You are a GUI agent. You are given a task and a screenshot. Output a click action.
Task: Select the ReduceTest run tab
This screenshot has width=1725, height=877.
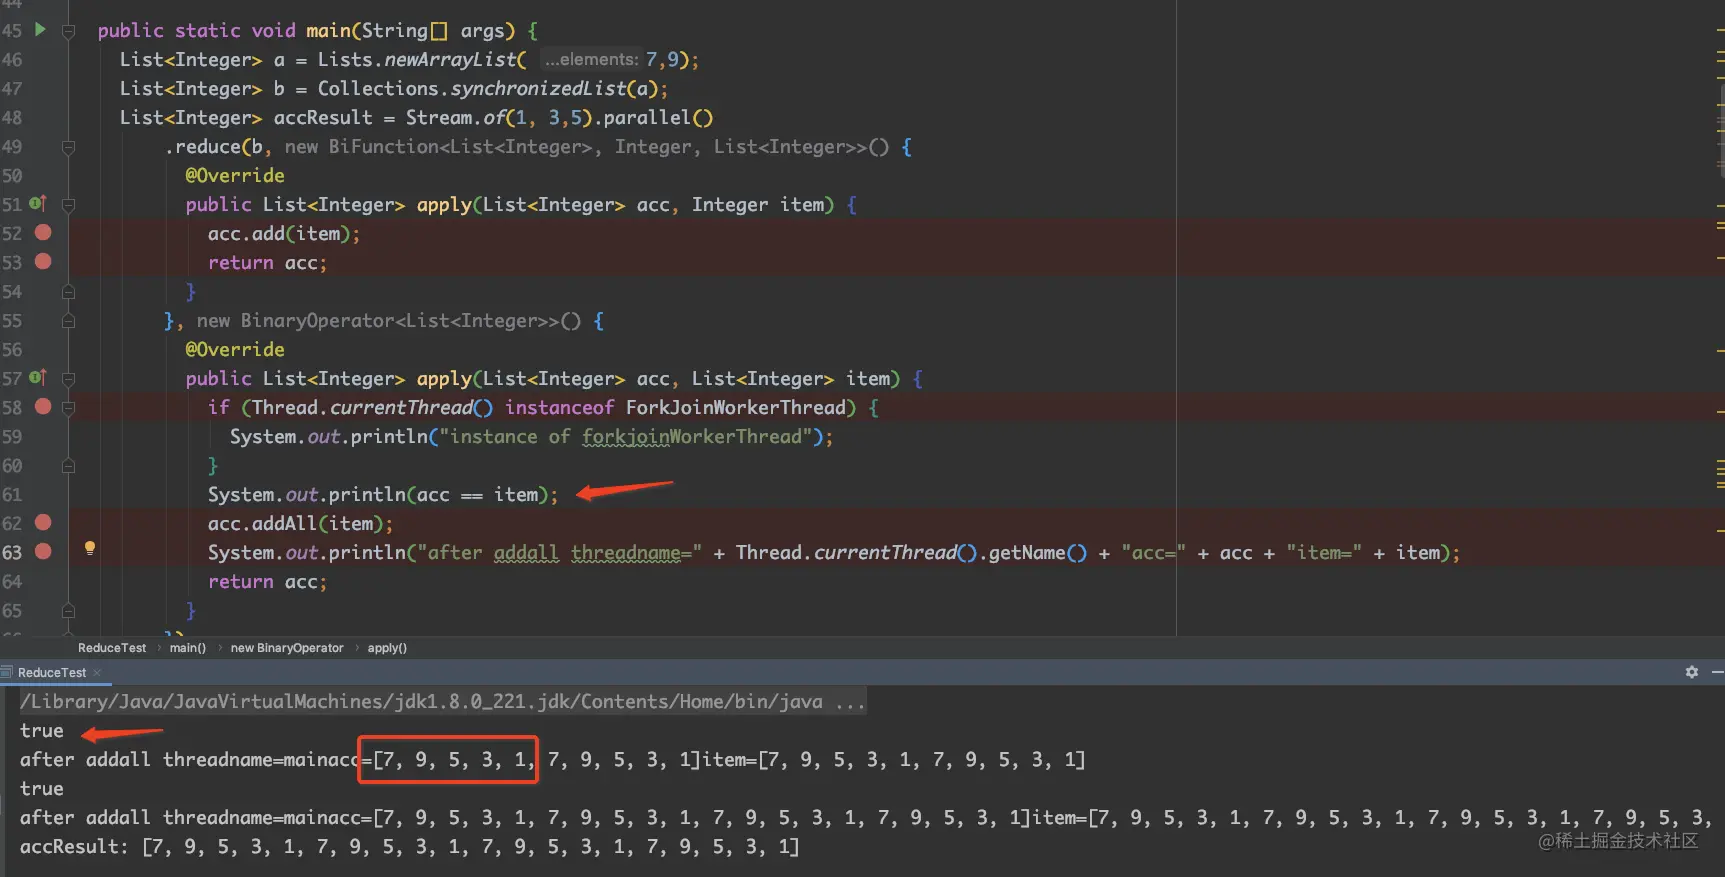click(x=52, y=673)
